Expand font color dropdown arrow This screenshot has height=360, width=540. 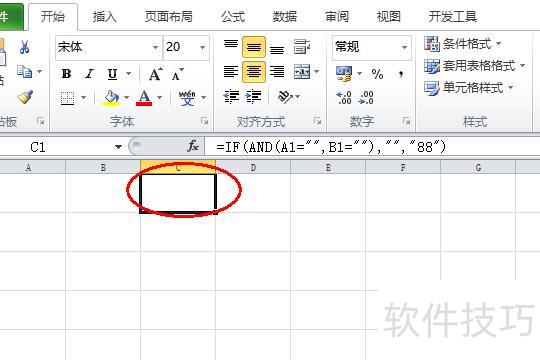[x=159, y=98]
